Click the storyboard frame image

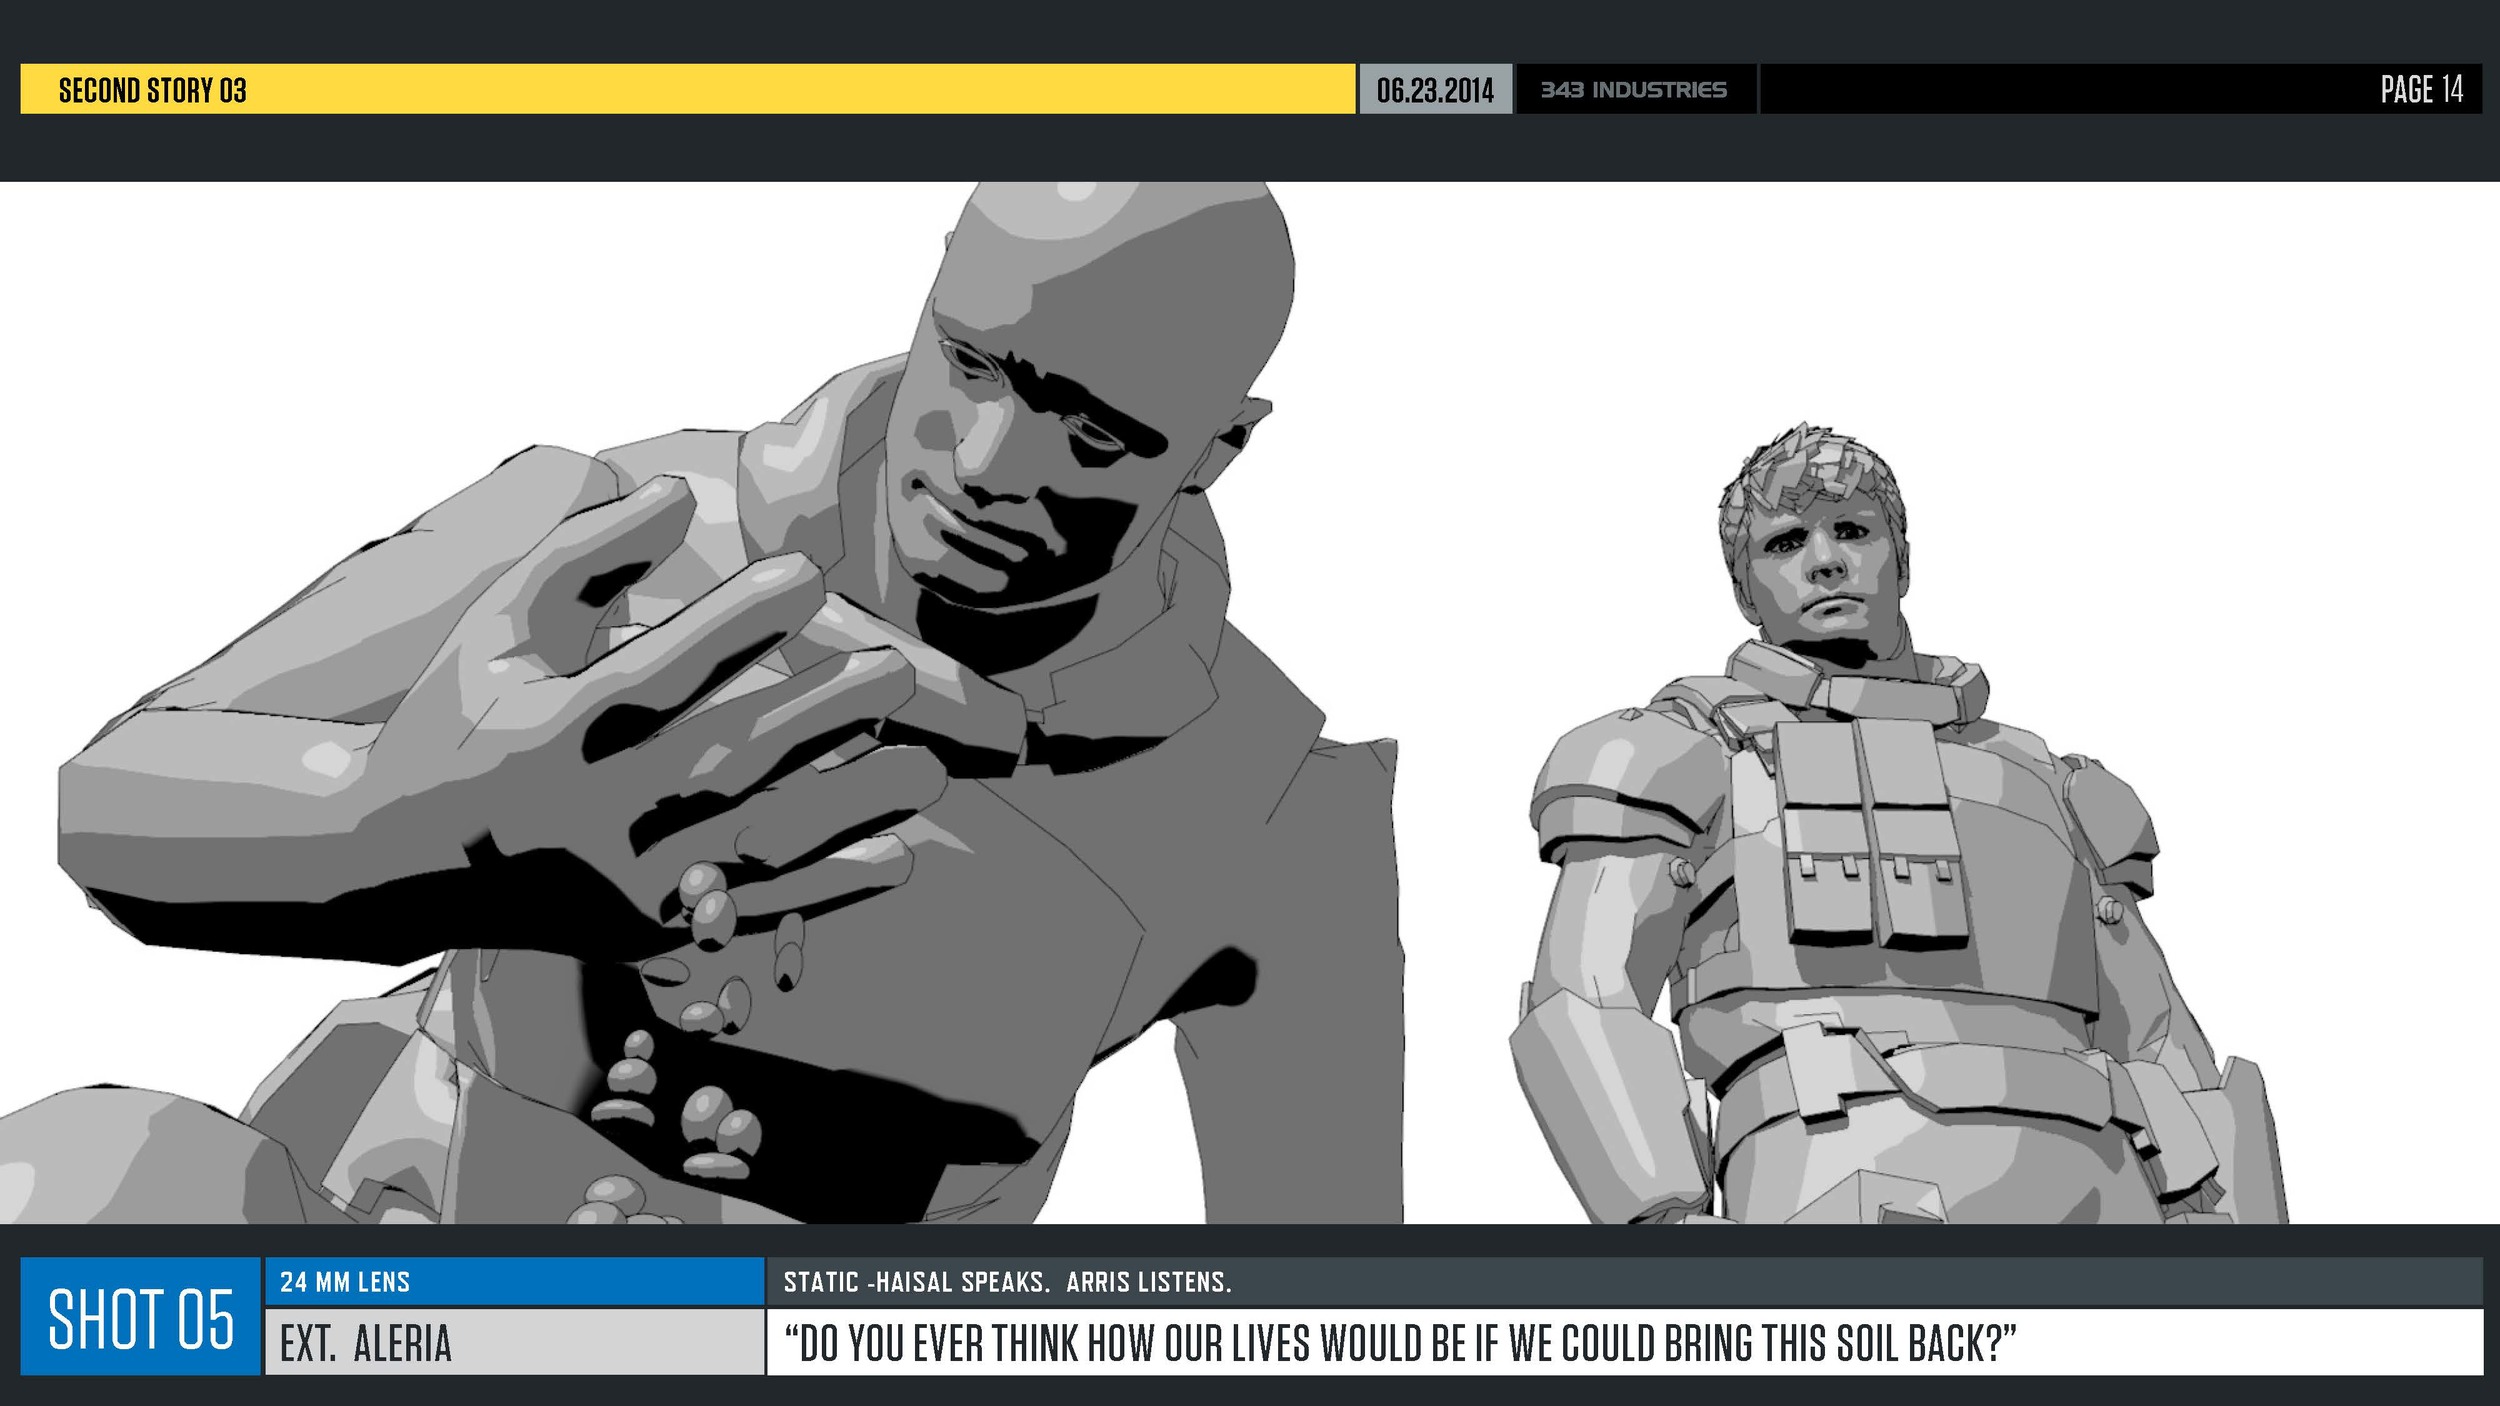click(1250, 702)
